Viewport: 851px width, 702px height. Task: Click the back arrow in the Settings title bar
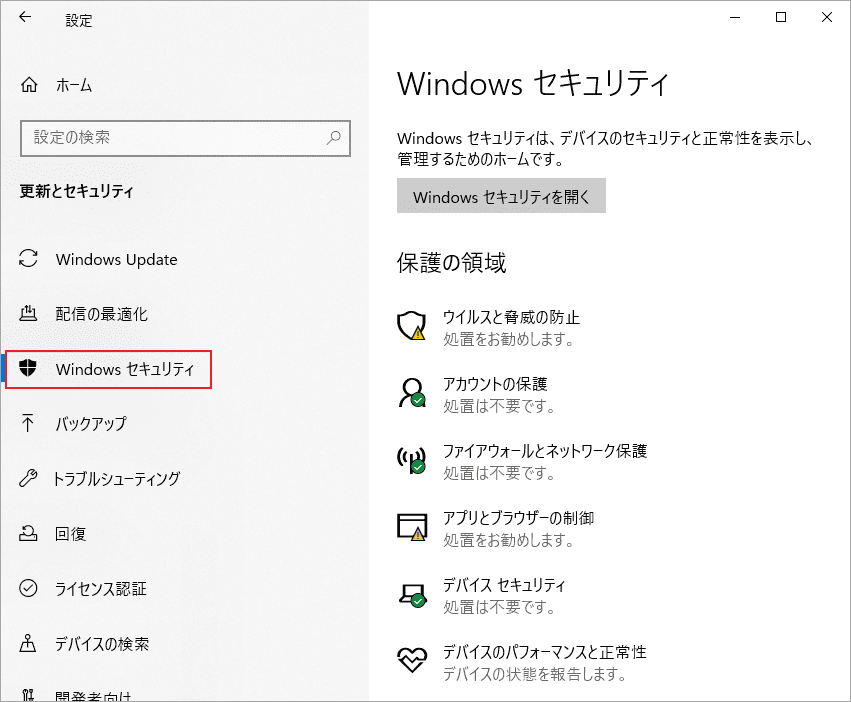coord(25,17)
